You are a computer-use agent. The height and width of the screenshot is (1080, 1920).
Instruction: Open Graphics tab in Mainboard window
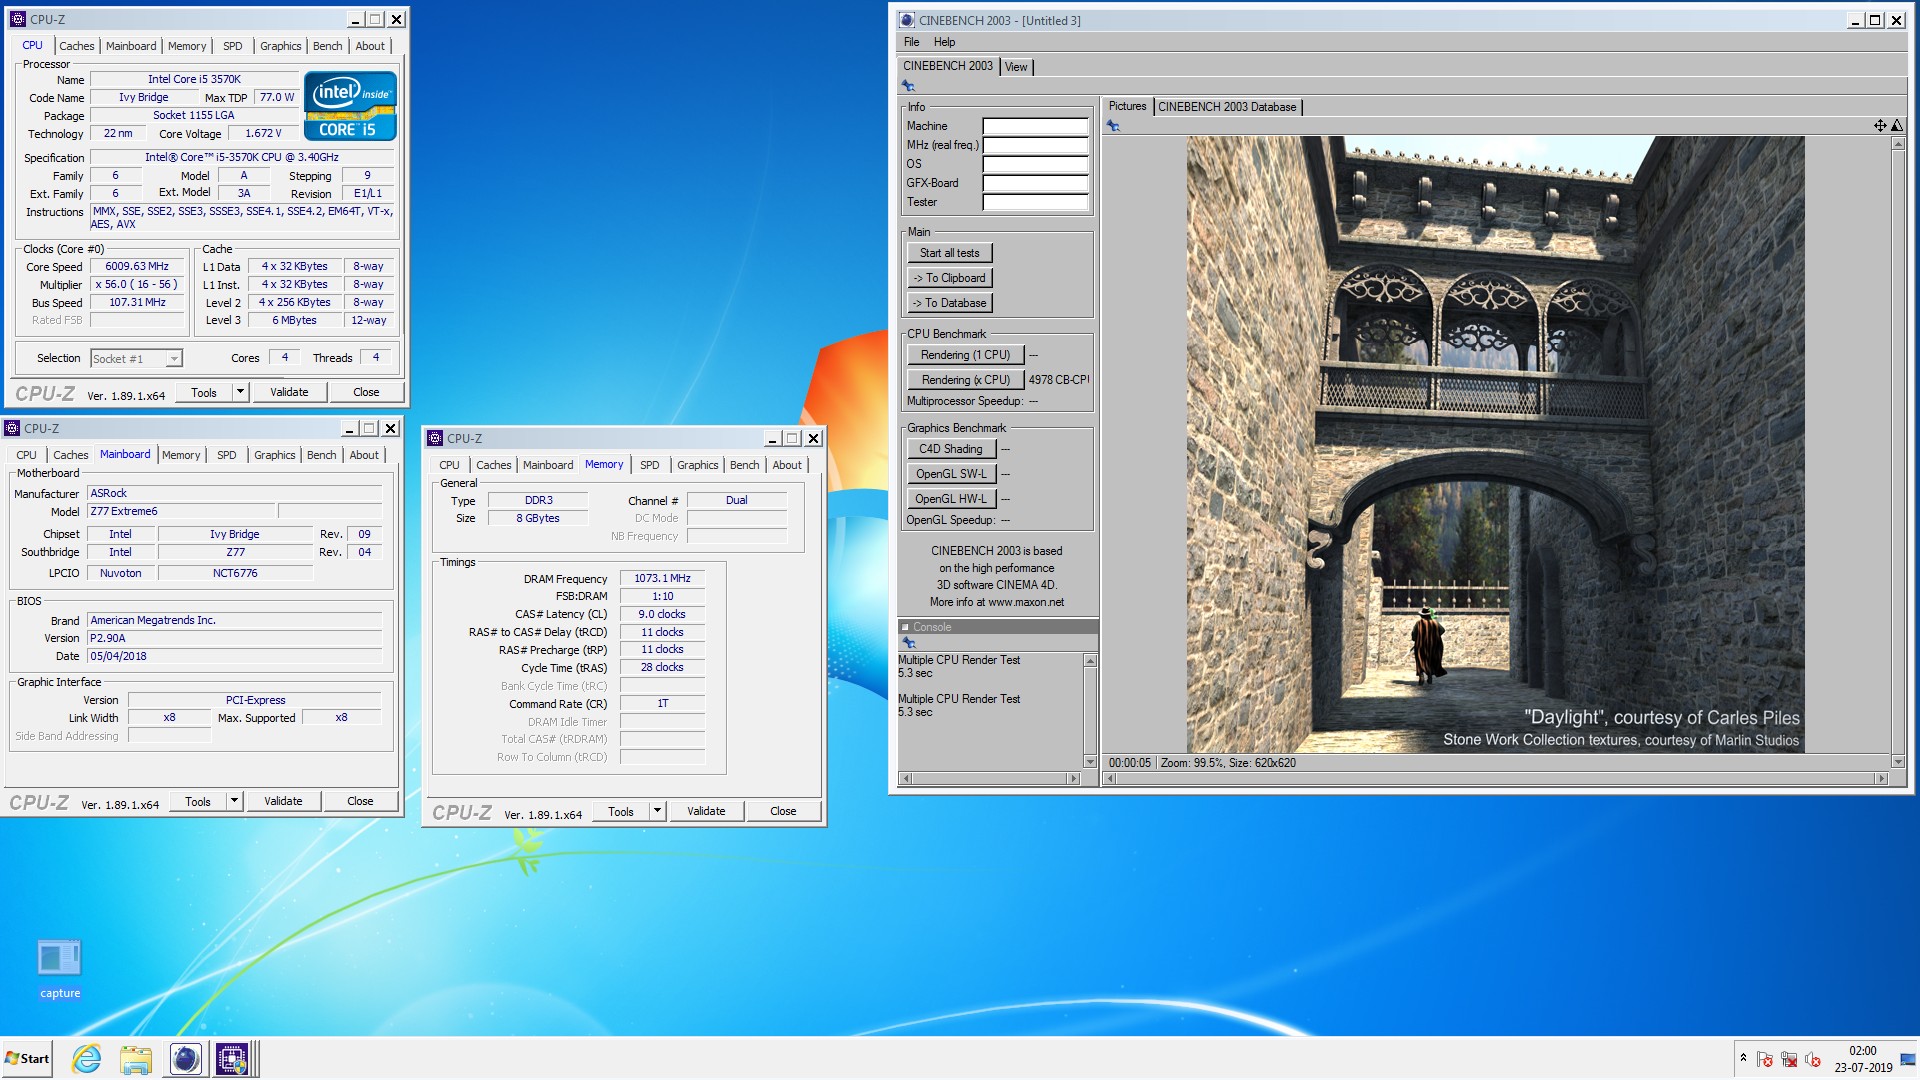coord(274,455)
